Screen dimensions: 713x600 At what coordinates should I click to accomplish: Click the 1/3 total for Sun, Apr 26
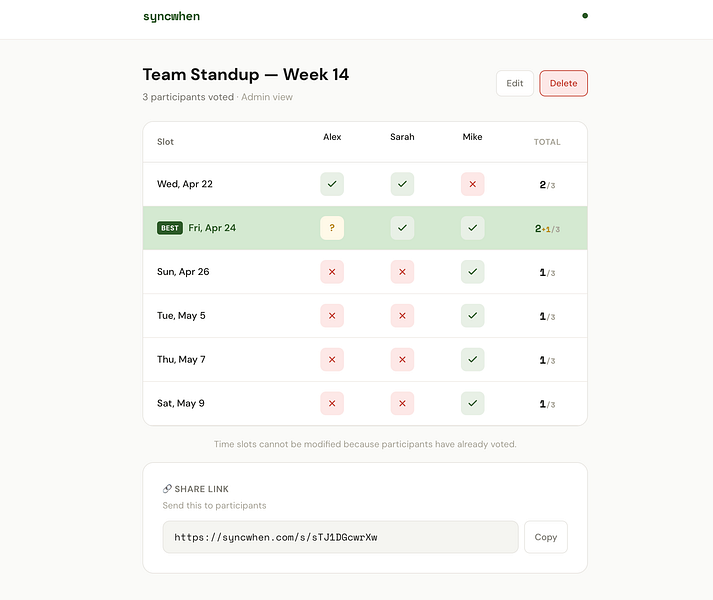[547, 272]
